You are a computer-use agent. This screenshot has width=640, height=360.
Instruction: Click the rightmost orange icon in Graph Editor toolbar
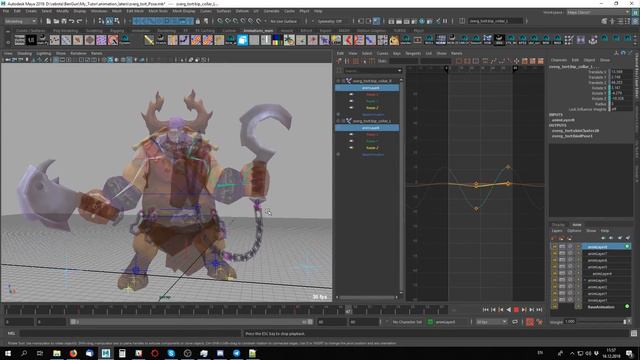point(540,61)
